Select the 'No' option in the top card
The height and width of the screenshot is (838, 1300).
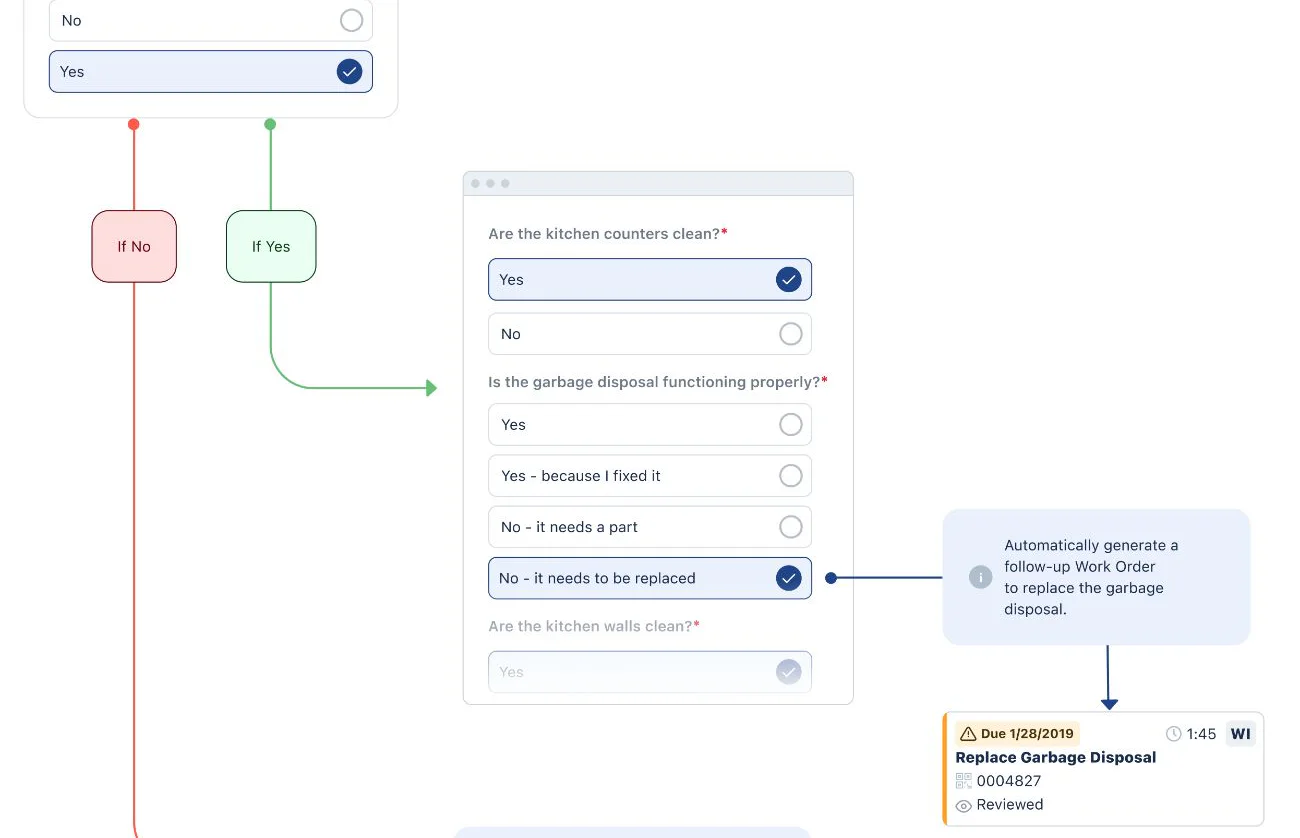211,20
